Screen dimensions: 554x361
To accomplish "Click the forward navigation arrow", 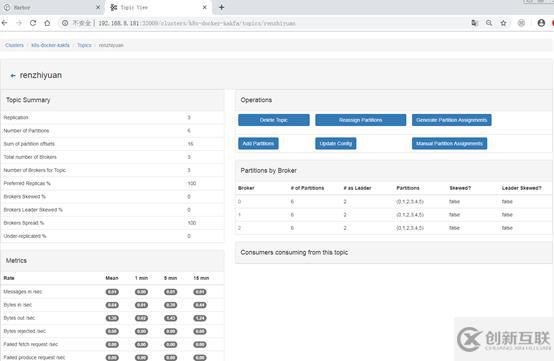I will coord(19,23).
